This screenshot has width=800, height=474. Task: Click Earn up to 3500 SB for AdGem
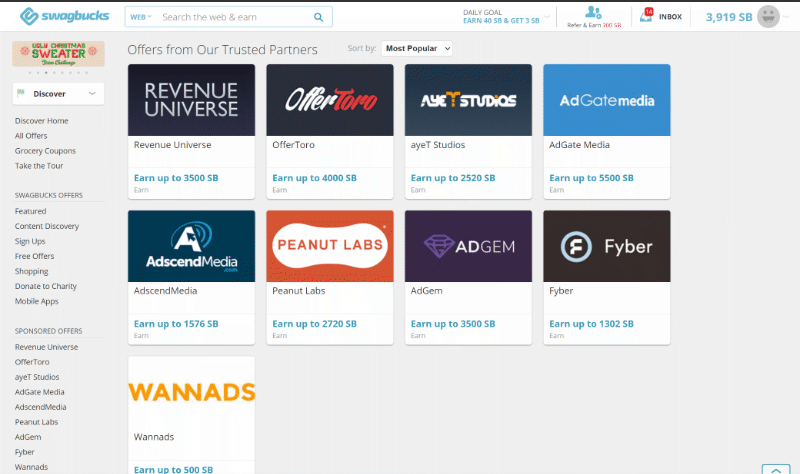453,324
